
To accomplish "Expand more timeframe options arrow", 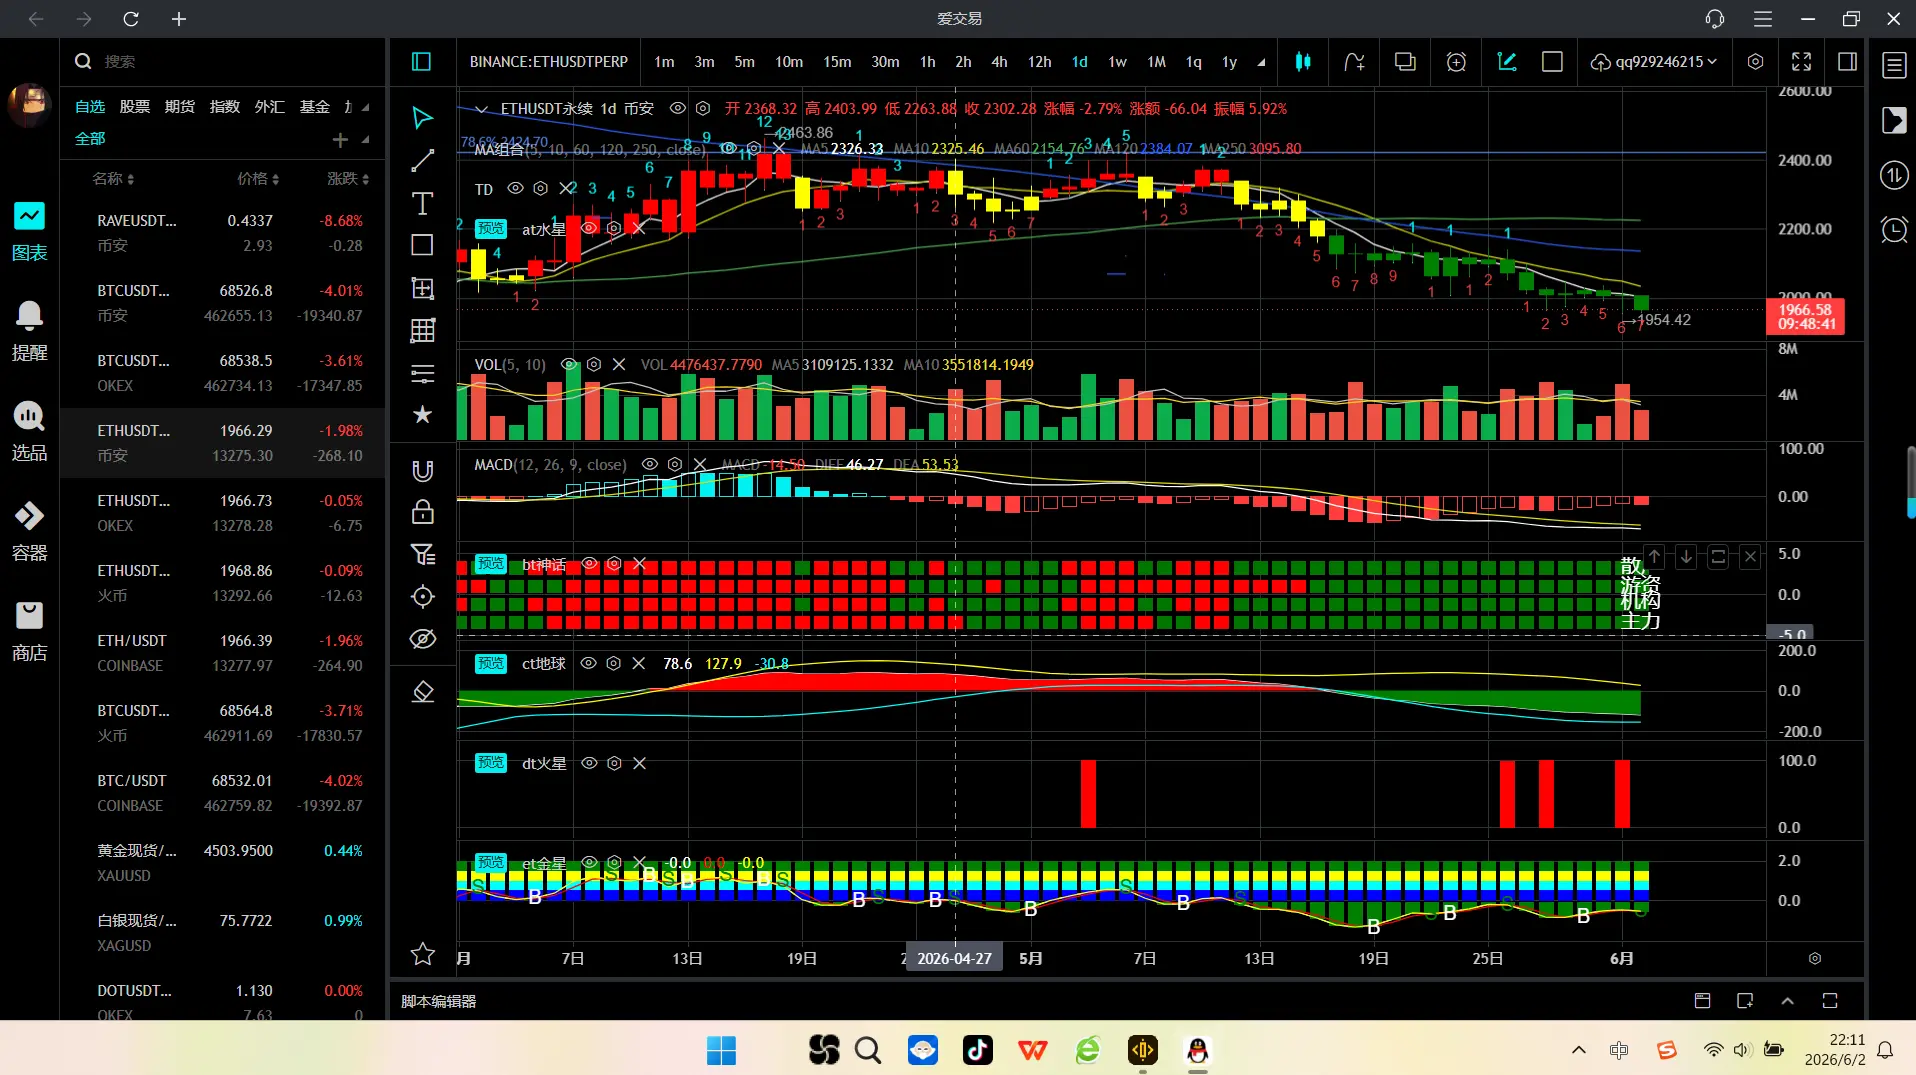I will click(1261, 62).
